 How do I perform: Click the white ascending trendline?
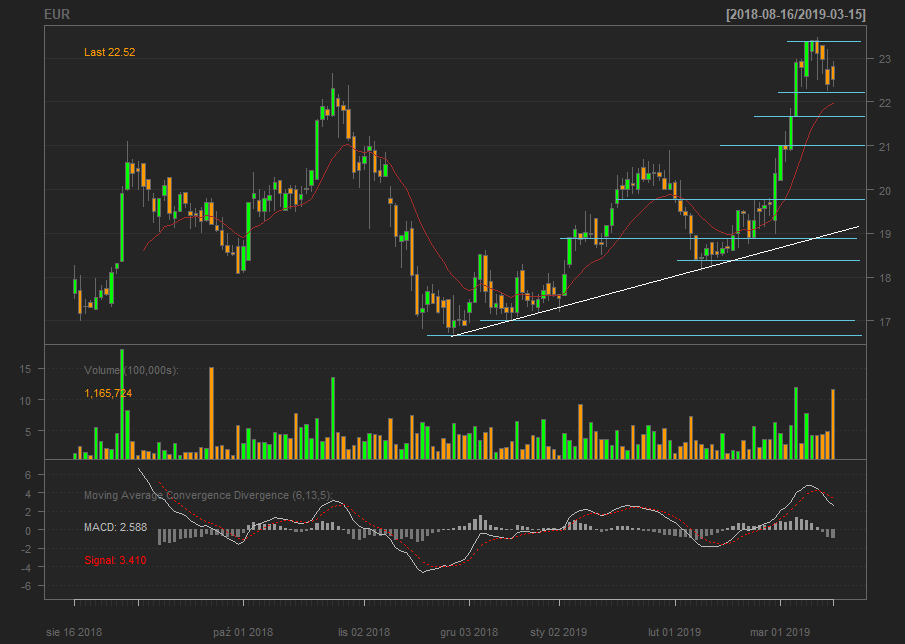click(x=655, y=281)
